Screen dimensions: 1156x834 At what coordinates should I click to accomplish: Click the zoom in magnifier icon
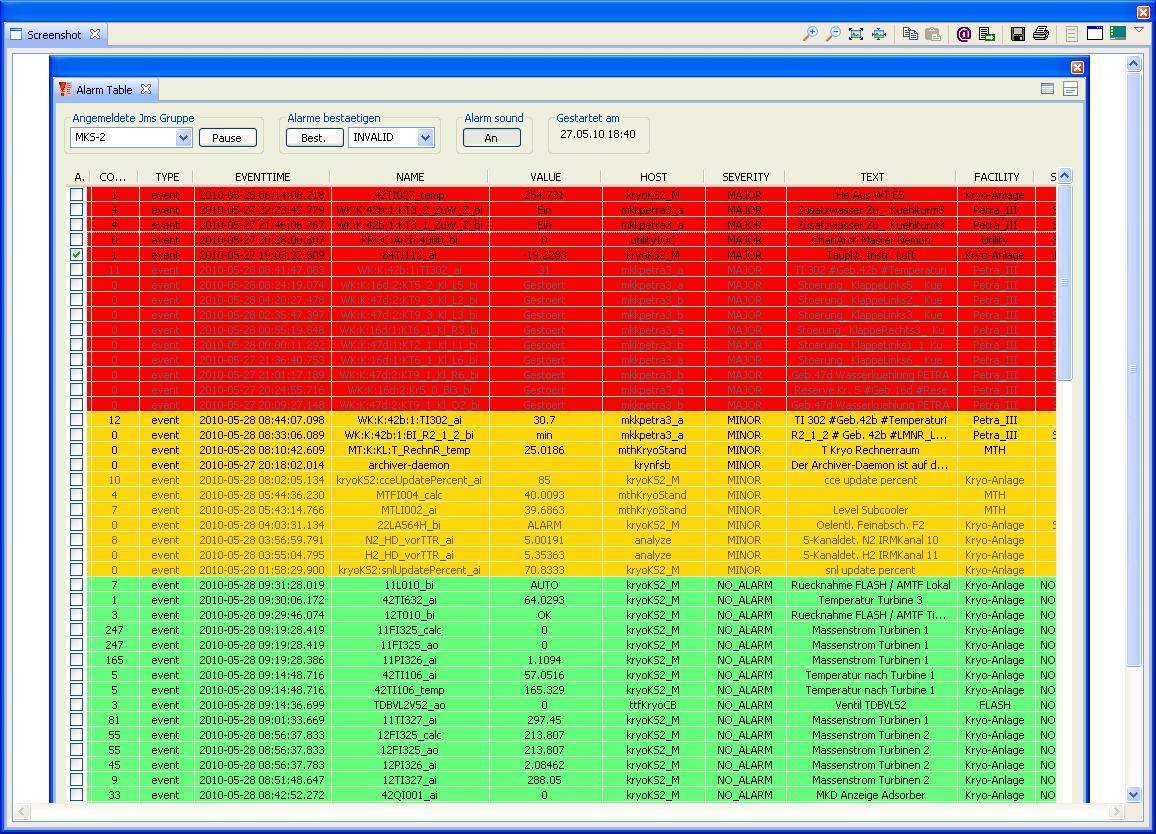tap(810, 34)
